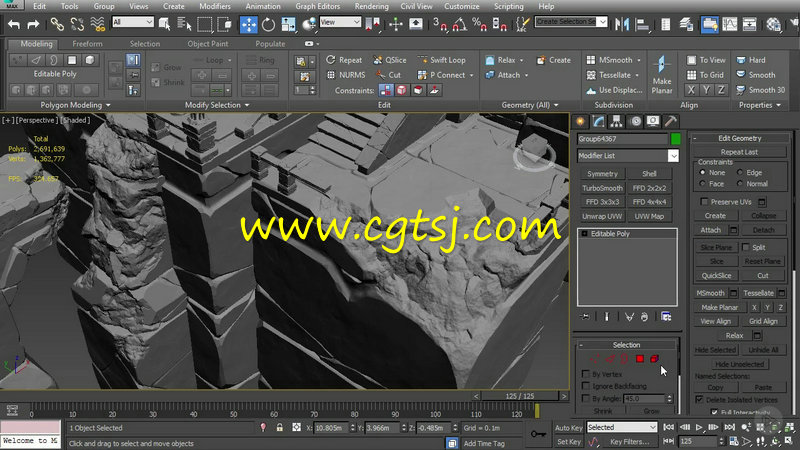Click the Unwrap UVW modifier button
This screenshot has height=450, width=800.
(x=603, y=216)
